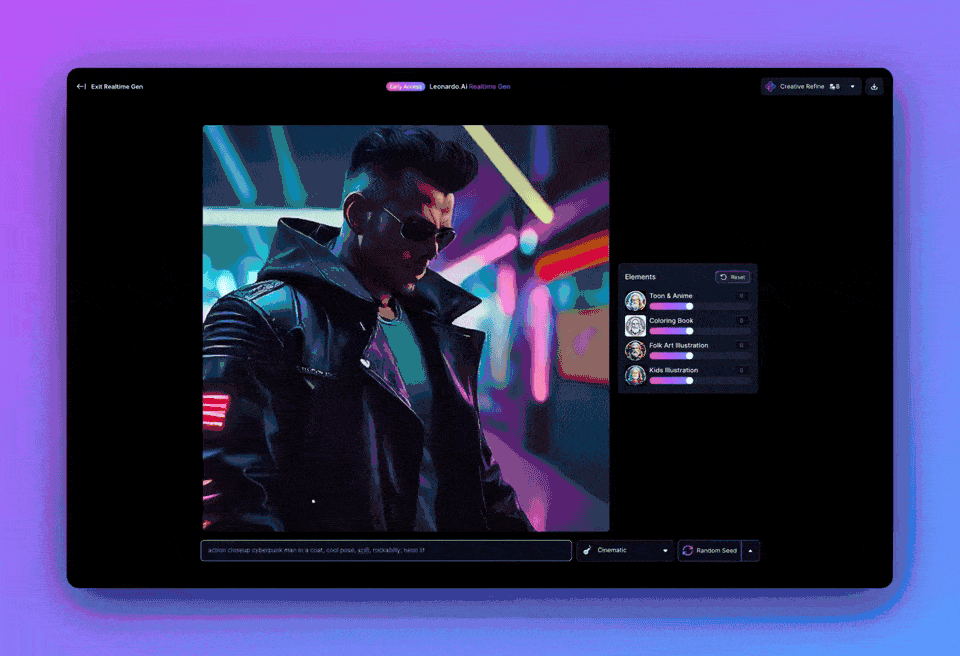Screen dimensions: 960x656
Task: Click the generated cyberpunk man image
Action: tap(406, 328)
